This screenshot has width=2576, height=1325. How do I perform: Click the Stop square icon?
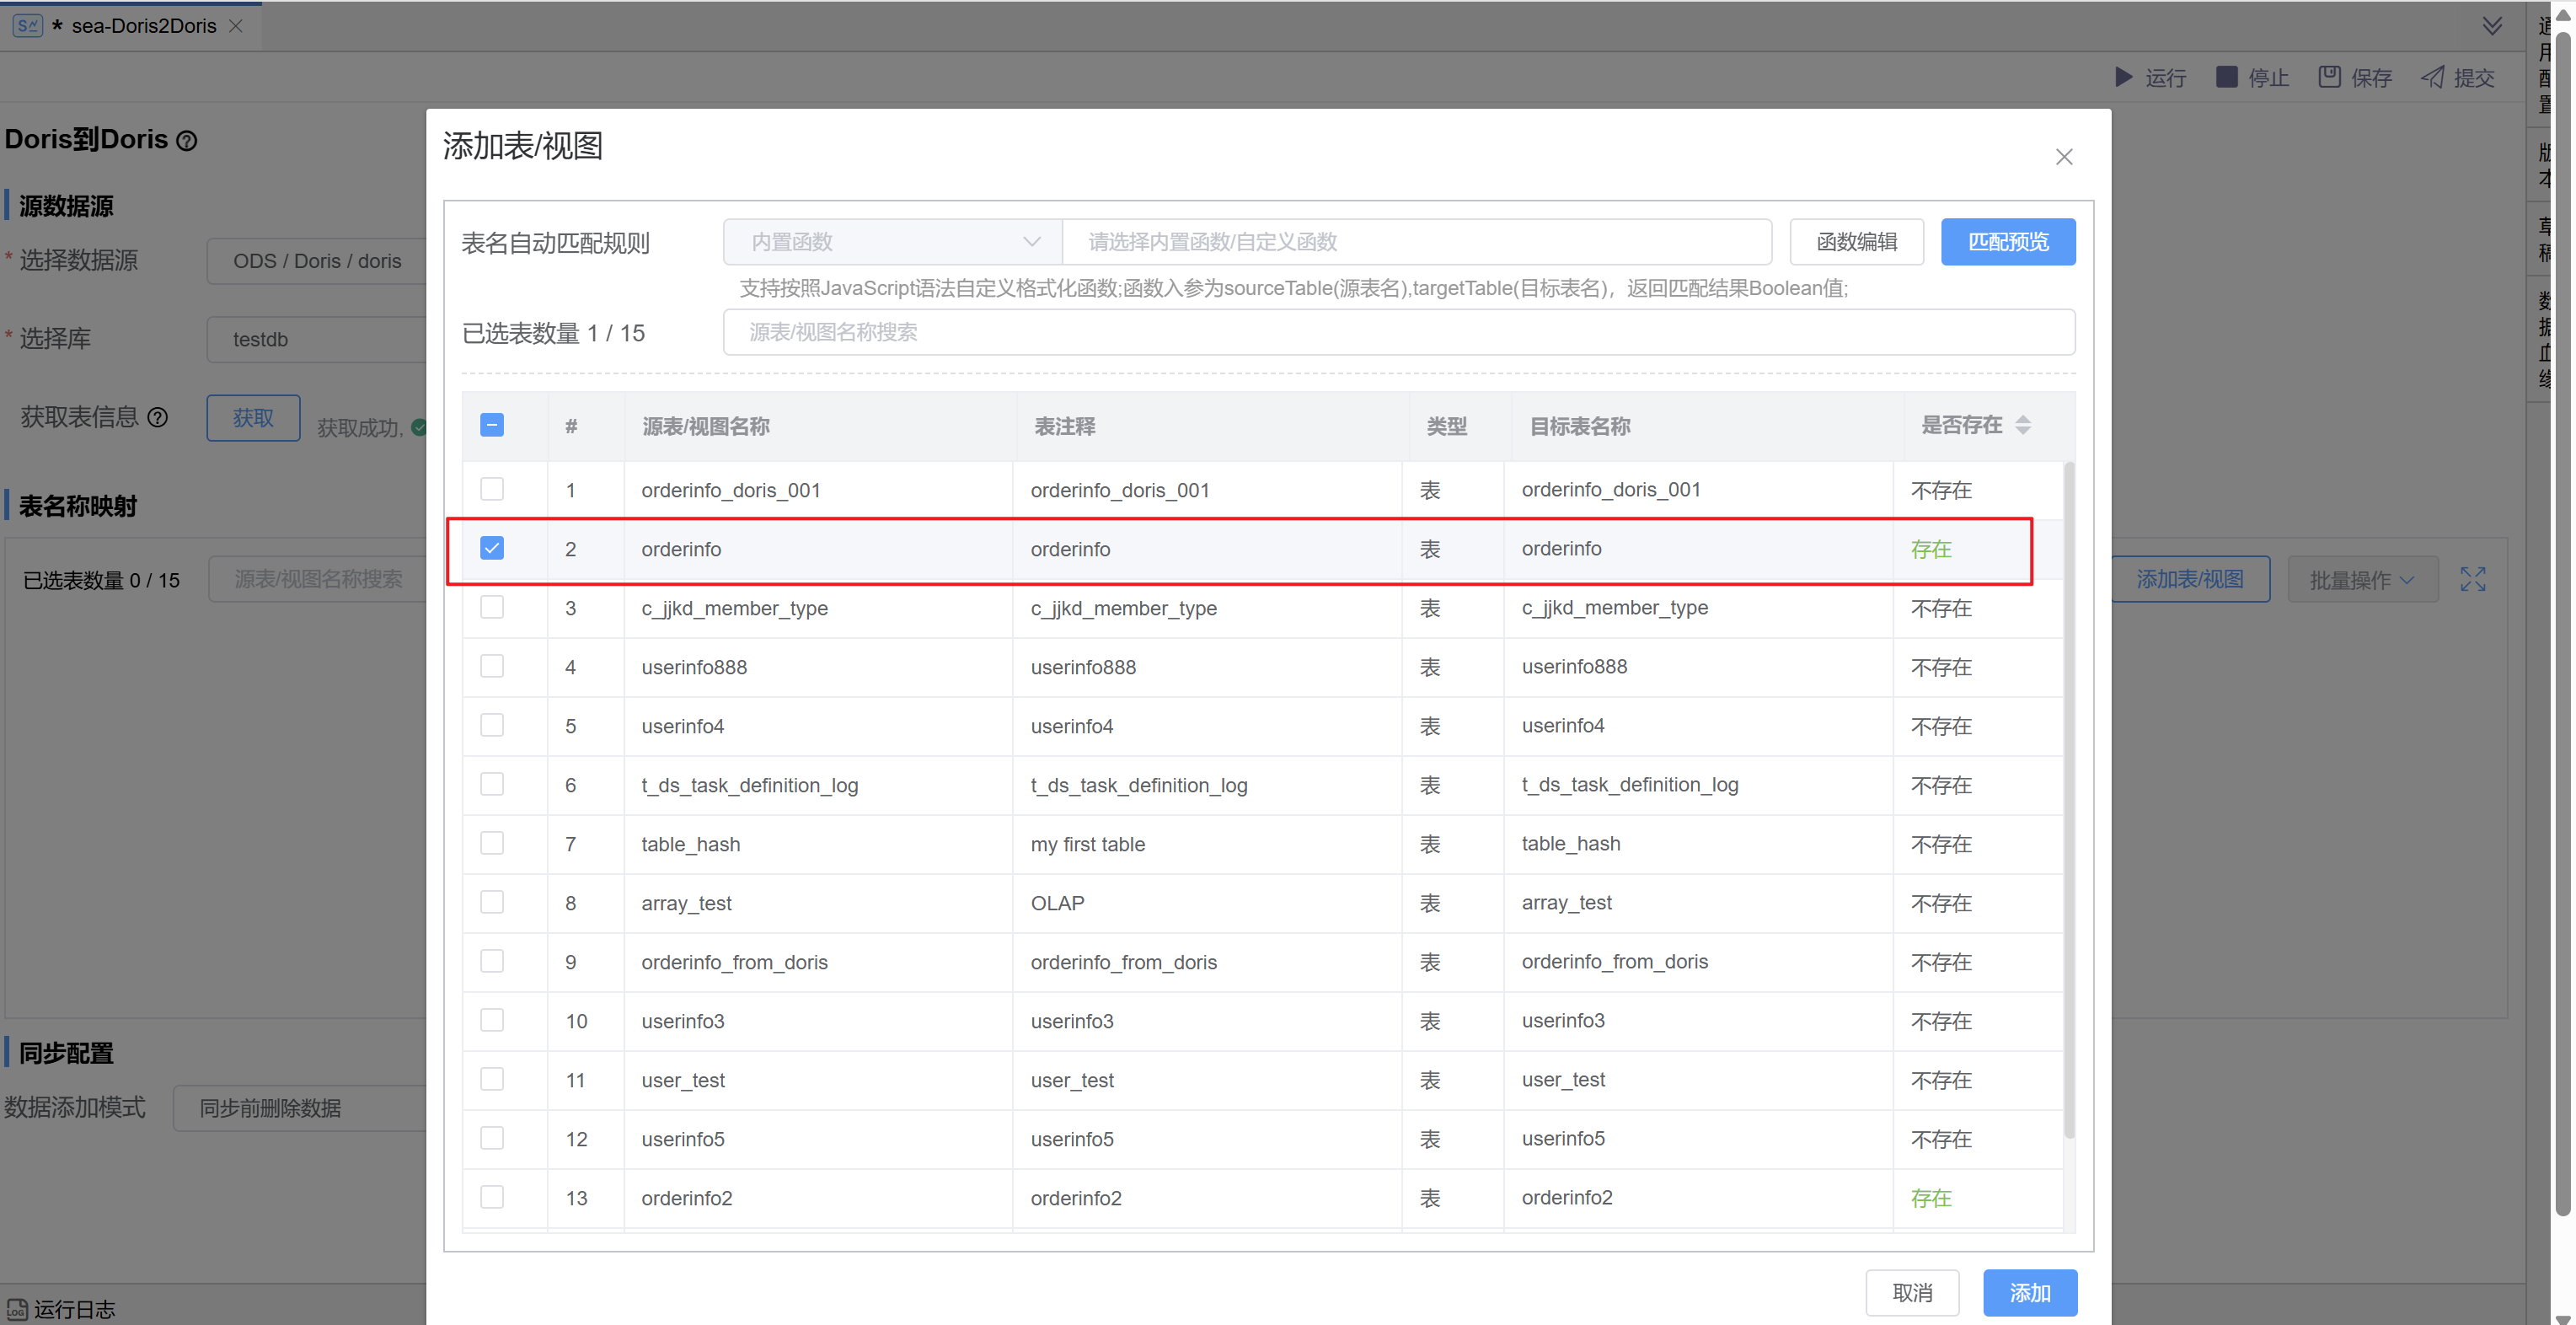pyautogui.click(x=2226, y=77)
